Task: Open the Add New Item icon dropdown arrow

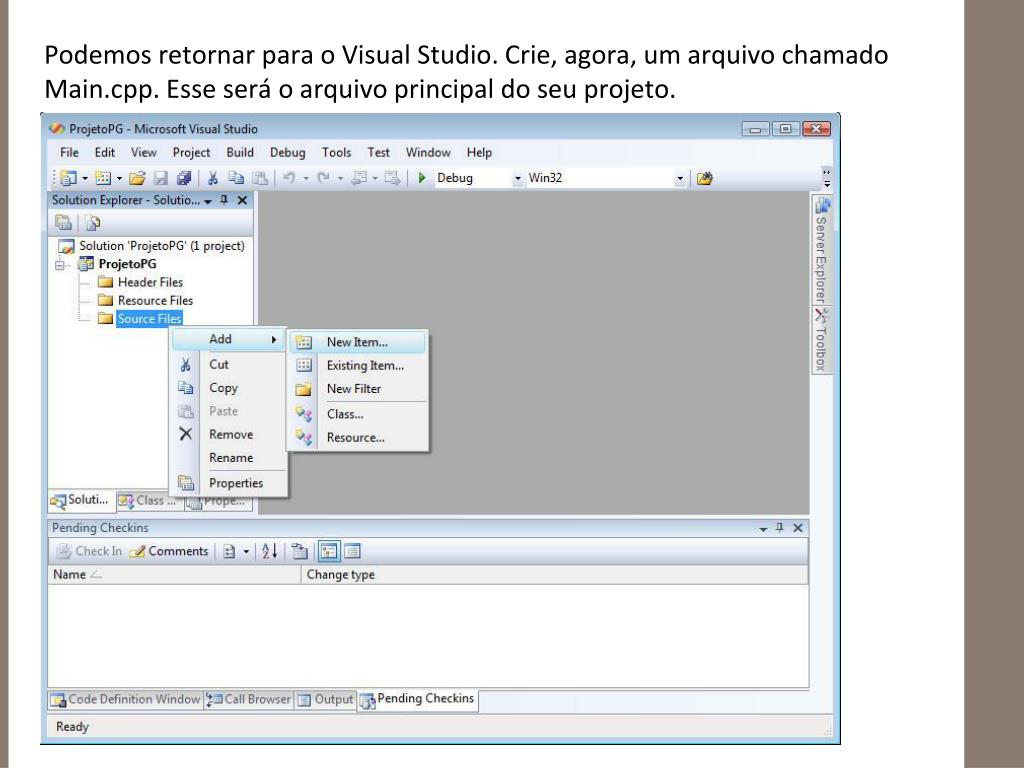Action: 119,178
